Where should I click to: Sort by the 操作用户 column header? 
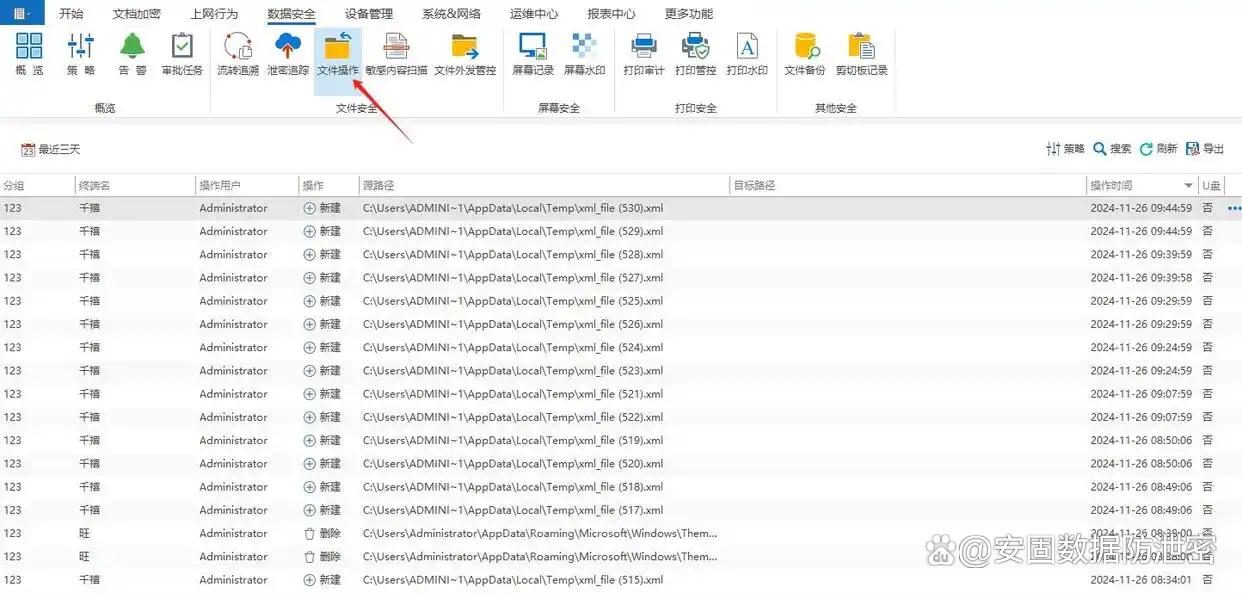(x=247, y=186)
